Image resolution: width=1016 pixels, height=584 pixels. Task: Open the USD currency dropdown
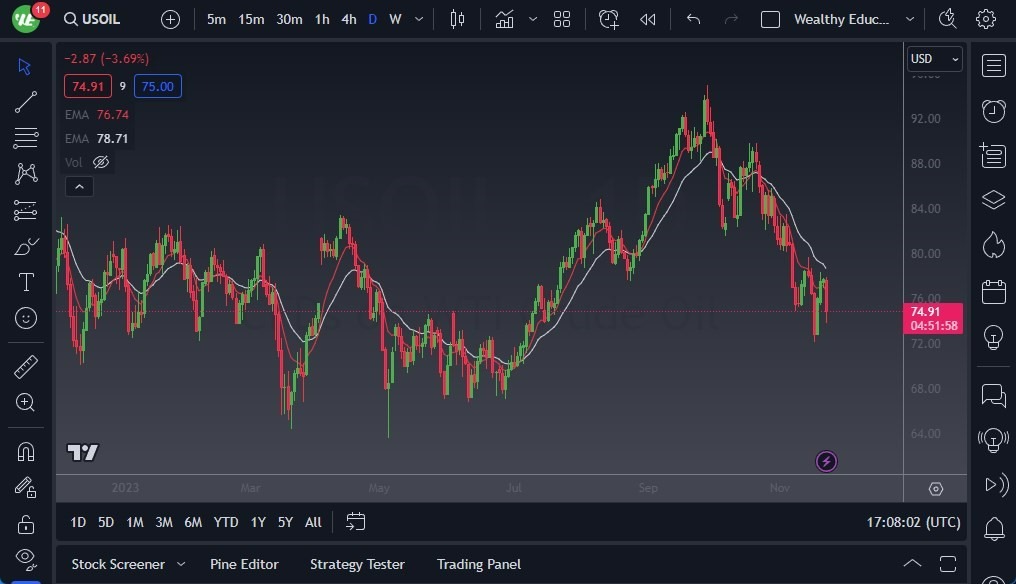pyautogui.click(x=934, y=58)
